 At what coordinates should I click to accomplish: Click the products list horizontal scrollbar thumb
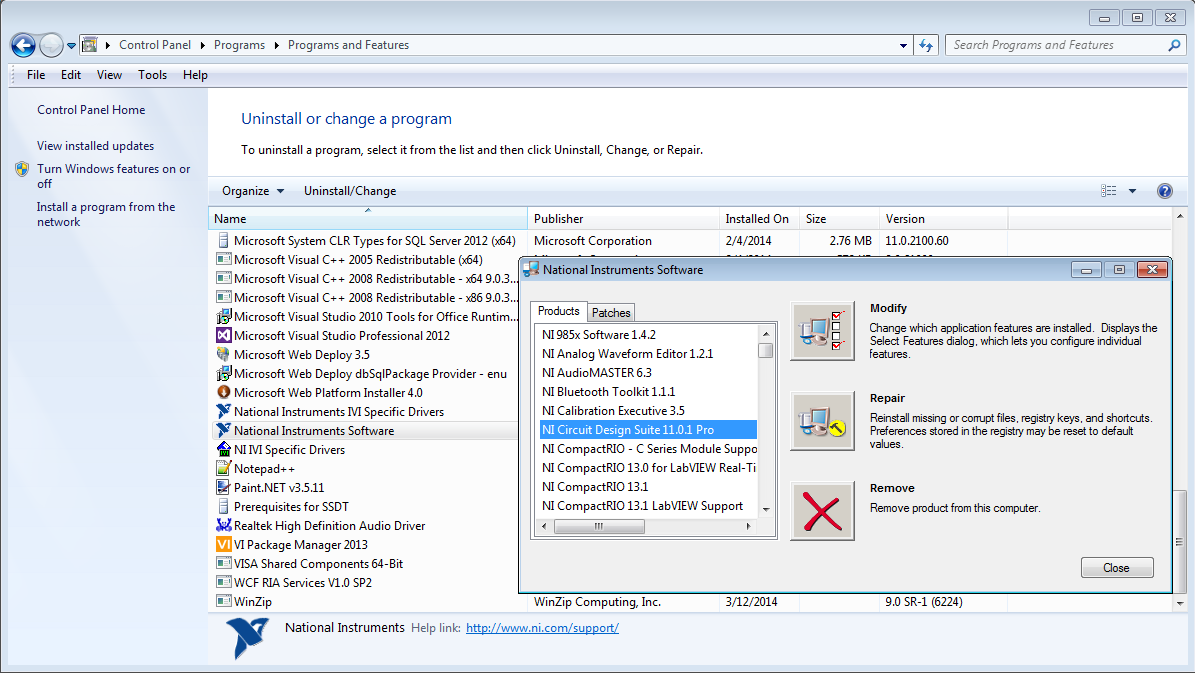(599, 527)
